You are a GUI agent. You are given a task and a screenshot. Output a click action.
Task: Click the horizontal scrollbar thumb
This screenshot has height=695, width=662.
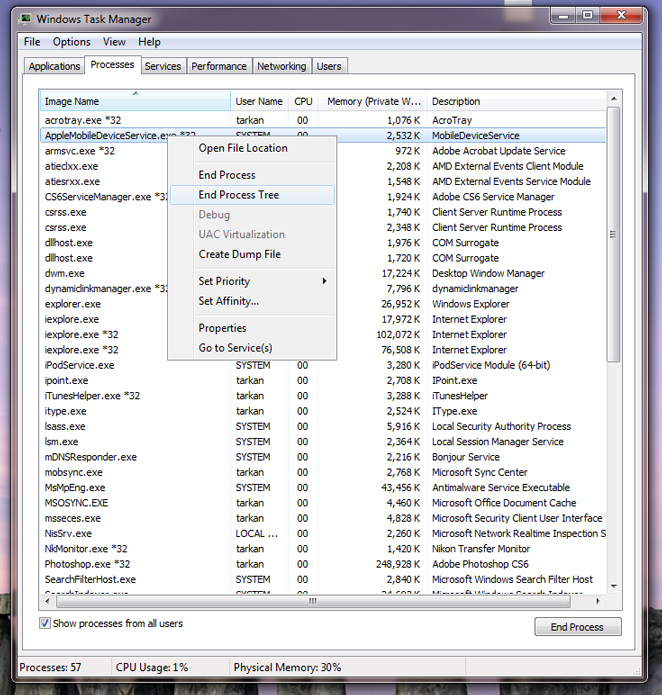(313, 601)
